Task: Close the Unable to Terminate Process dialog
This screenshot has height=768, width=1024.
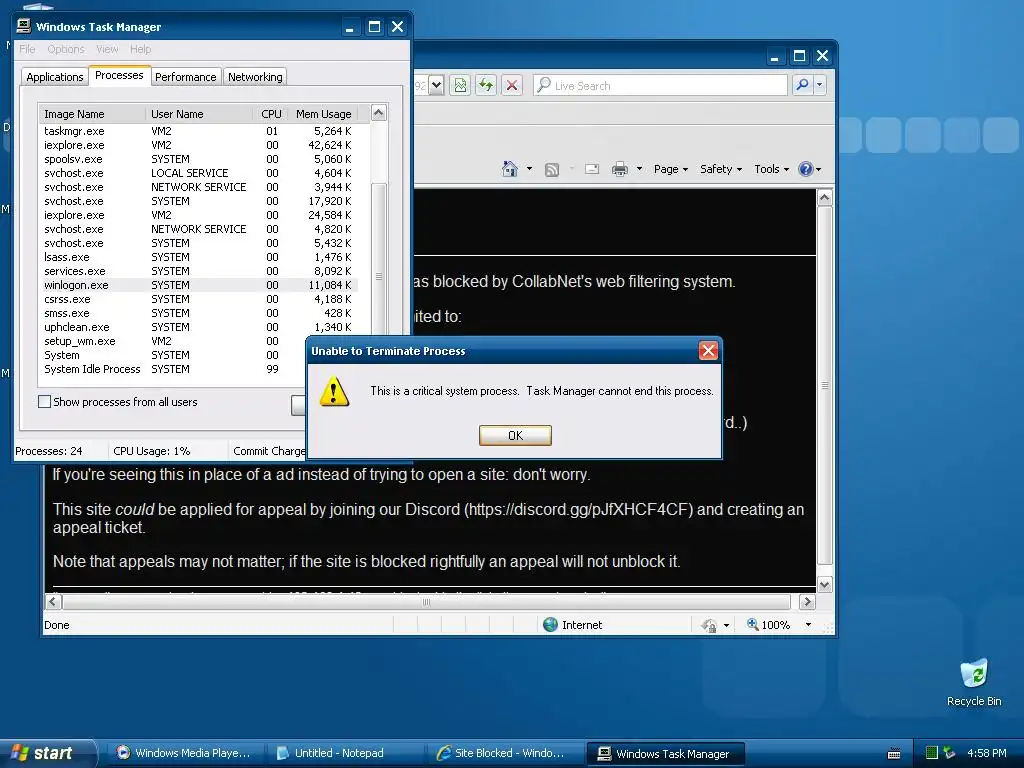Action: coord(708,351)
